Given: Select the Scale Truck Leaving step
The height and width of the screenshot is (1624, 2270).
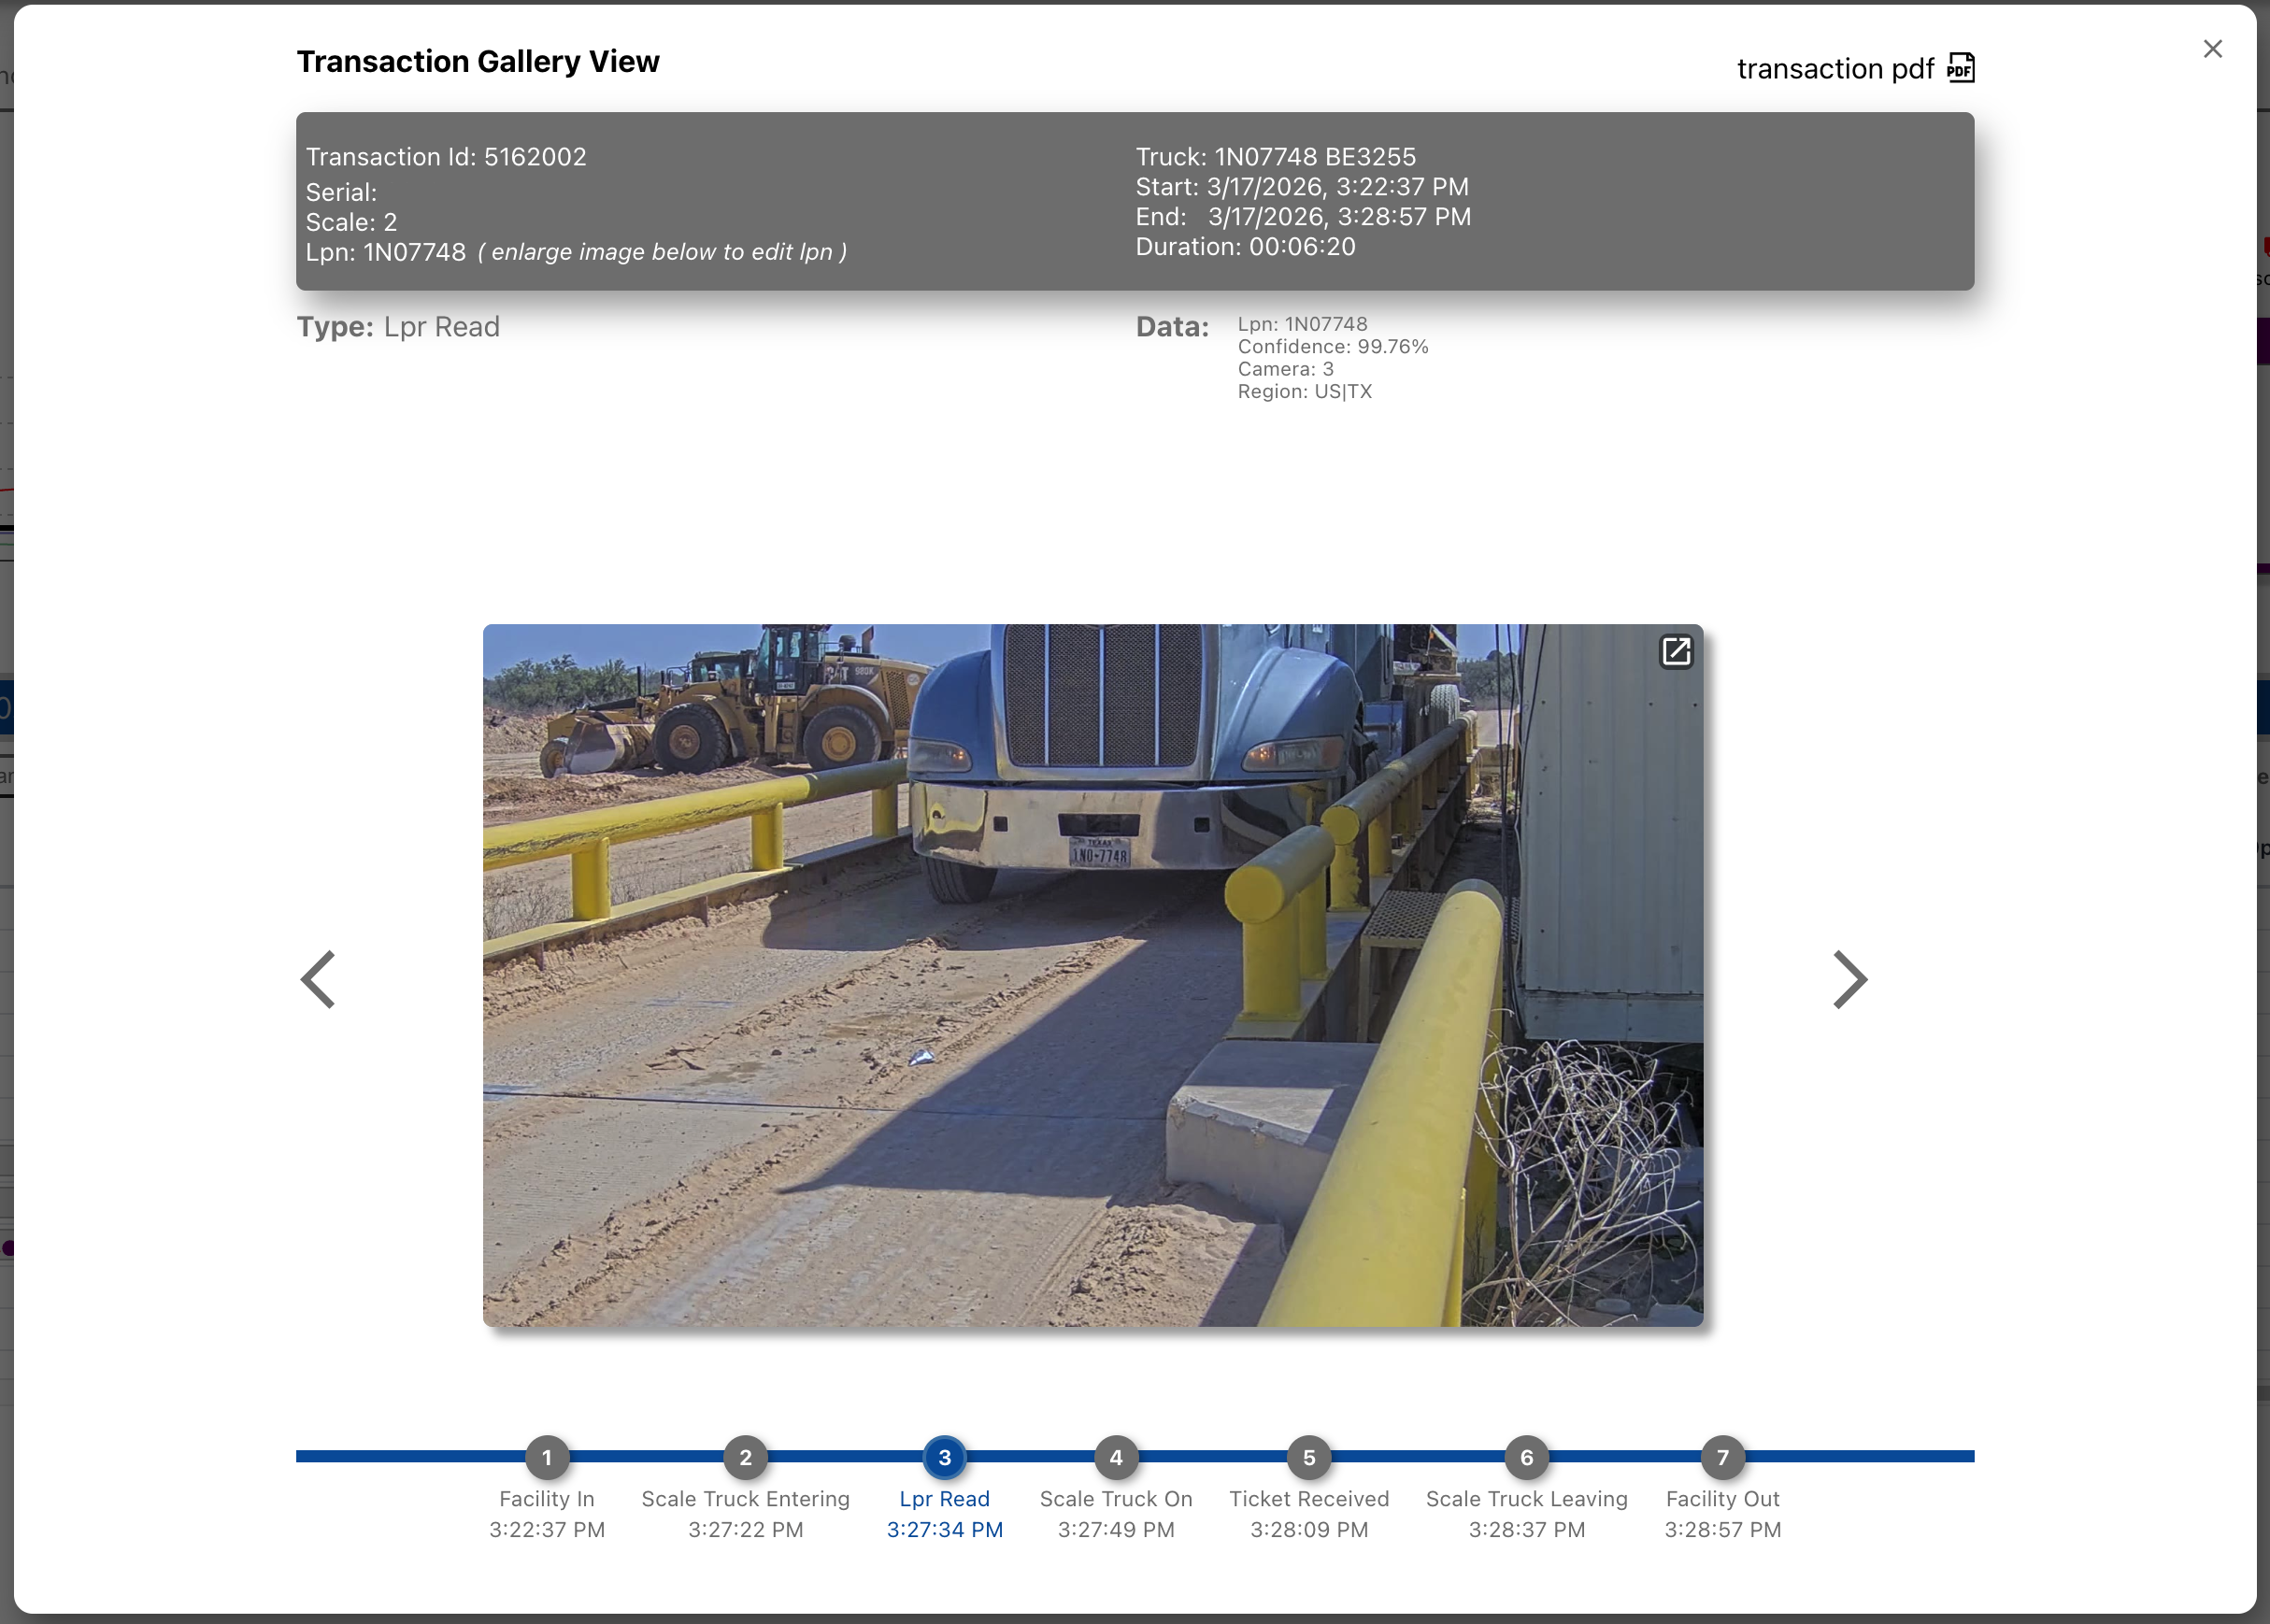Looking at the screenshot, I should 1525,1458.
